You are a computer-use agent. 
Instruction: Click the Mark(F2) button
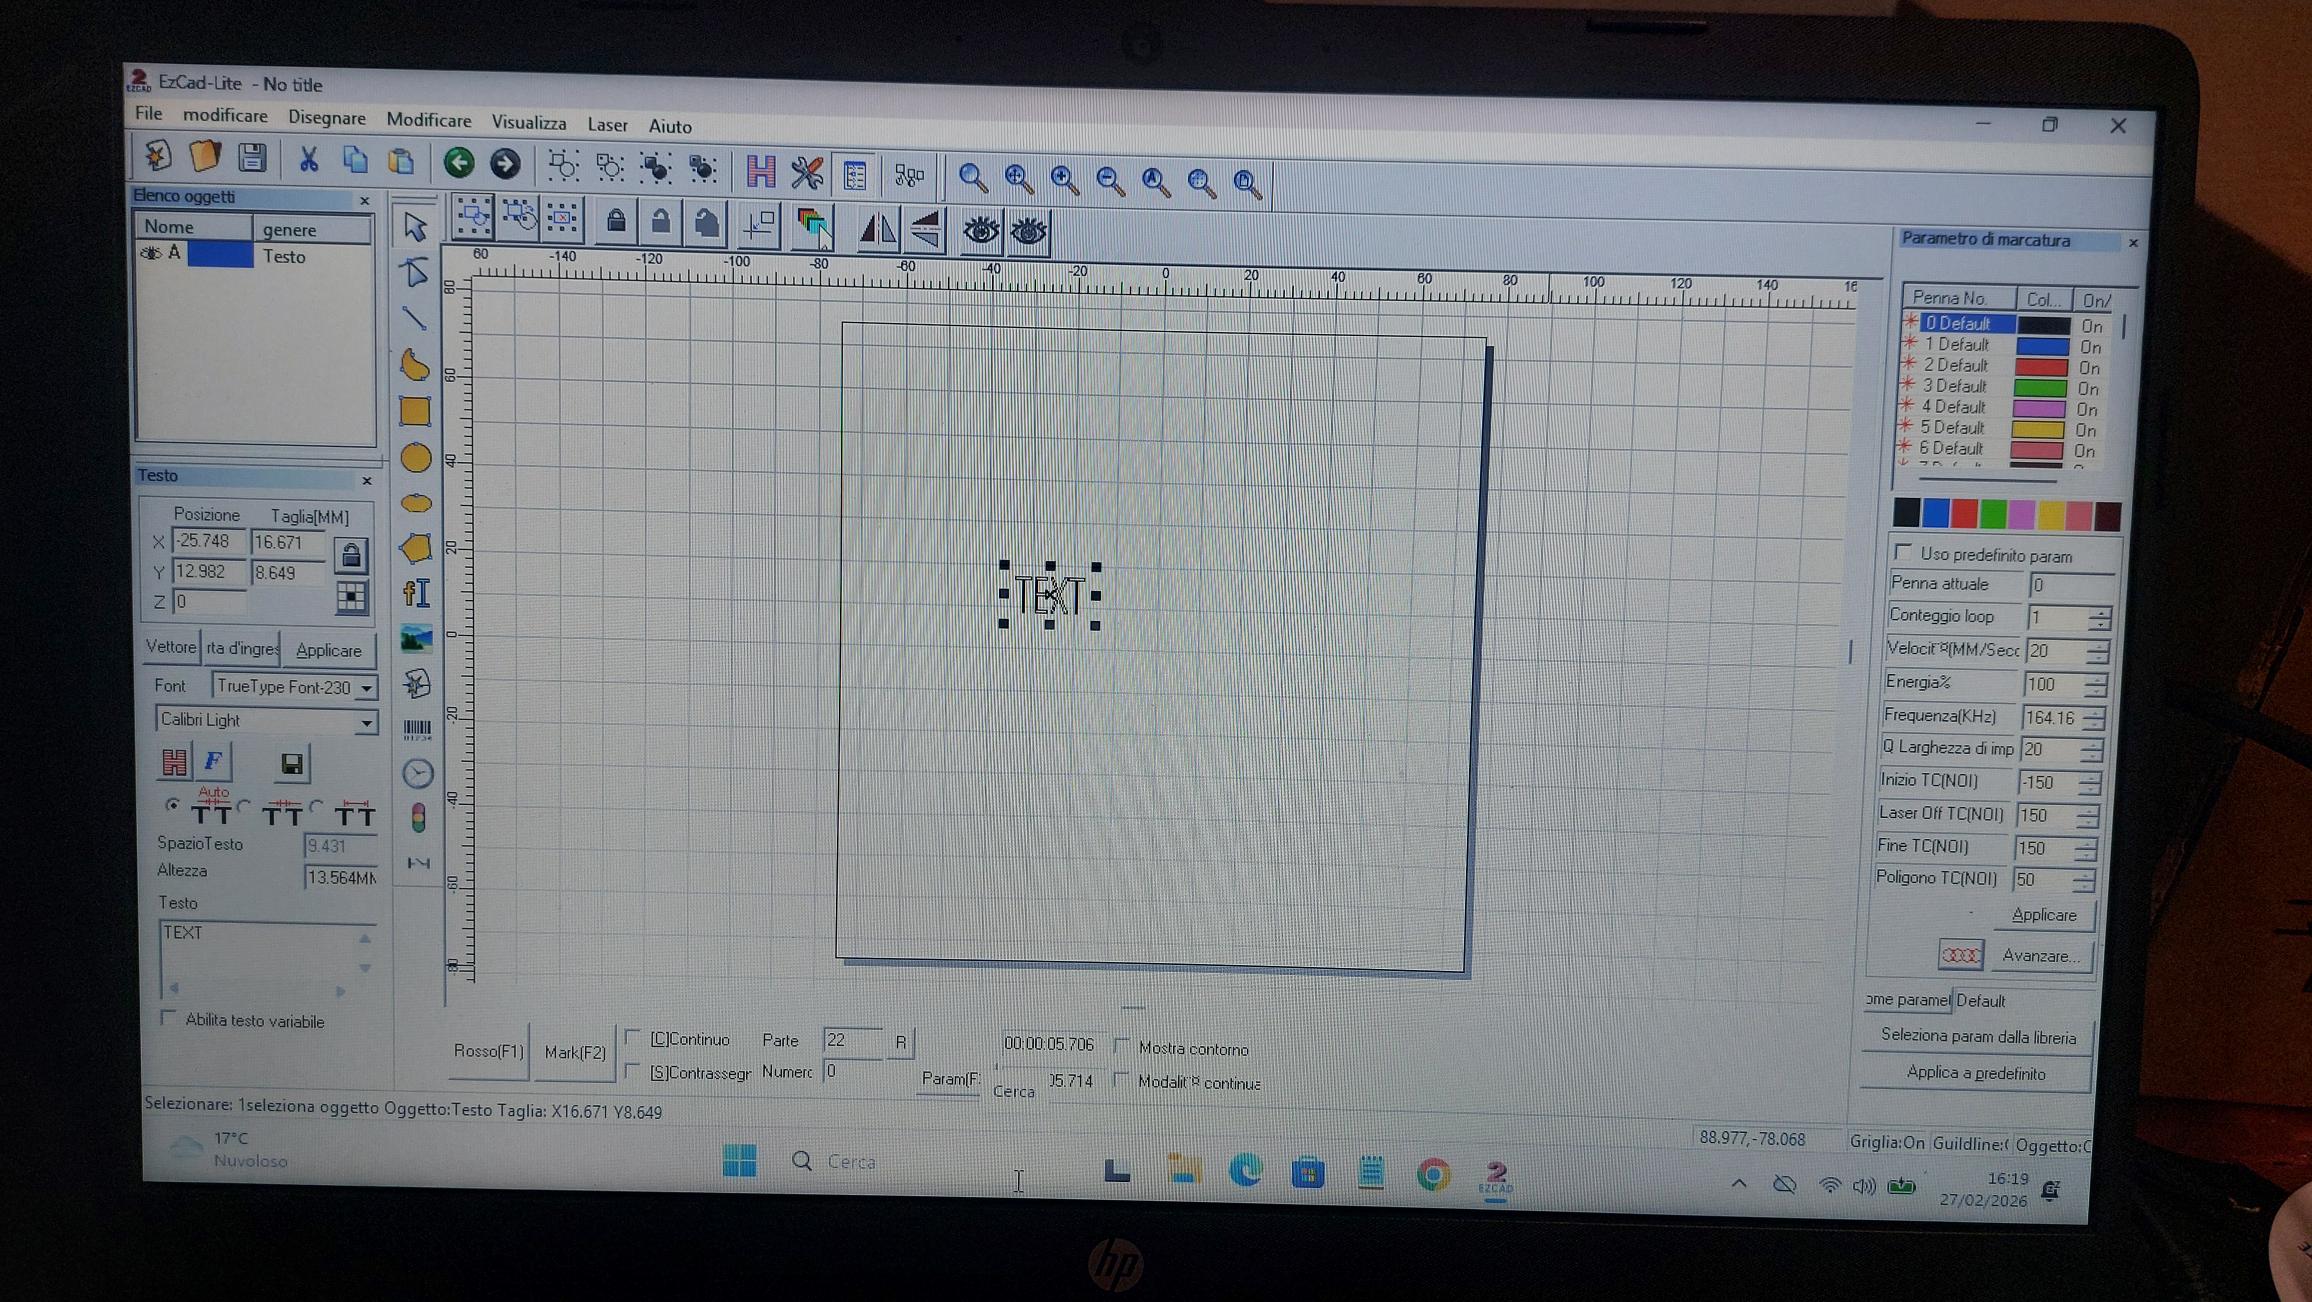pos(575,1052)
